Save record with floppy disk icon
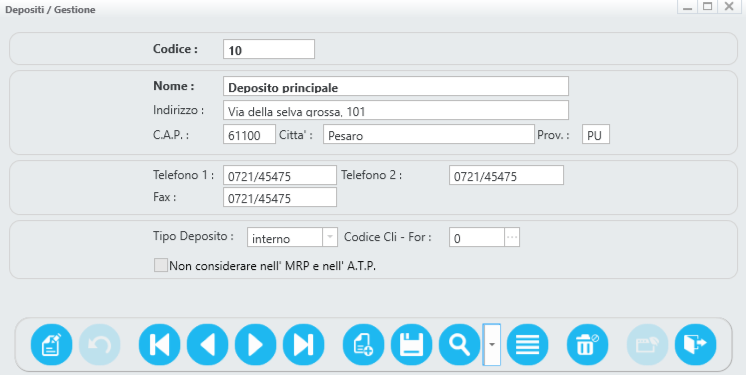Screen dimensions: 746x375 tap(412, 345)
